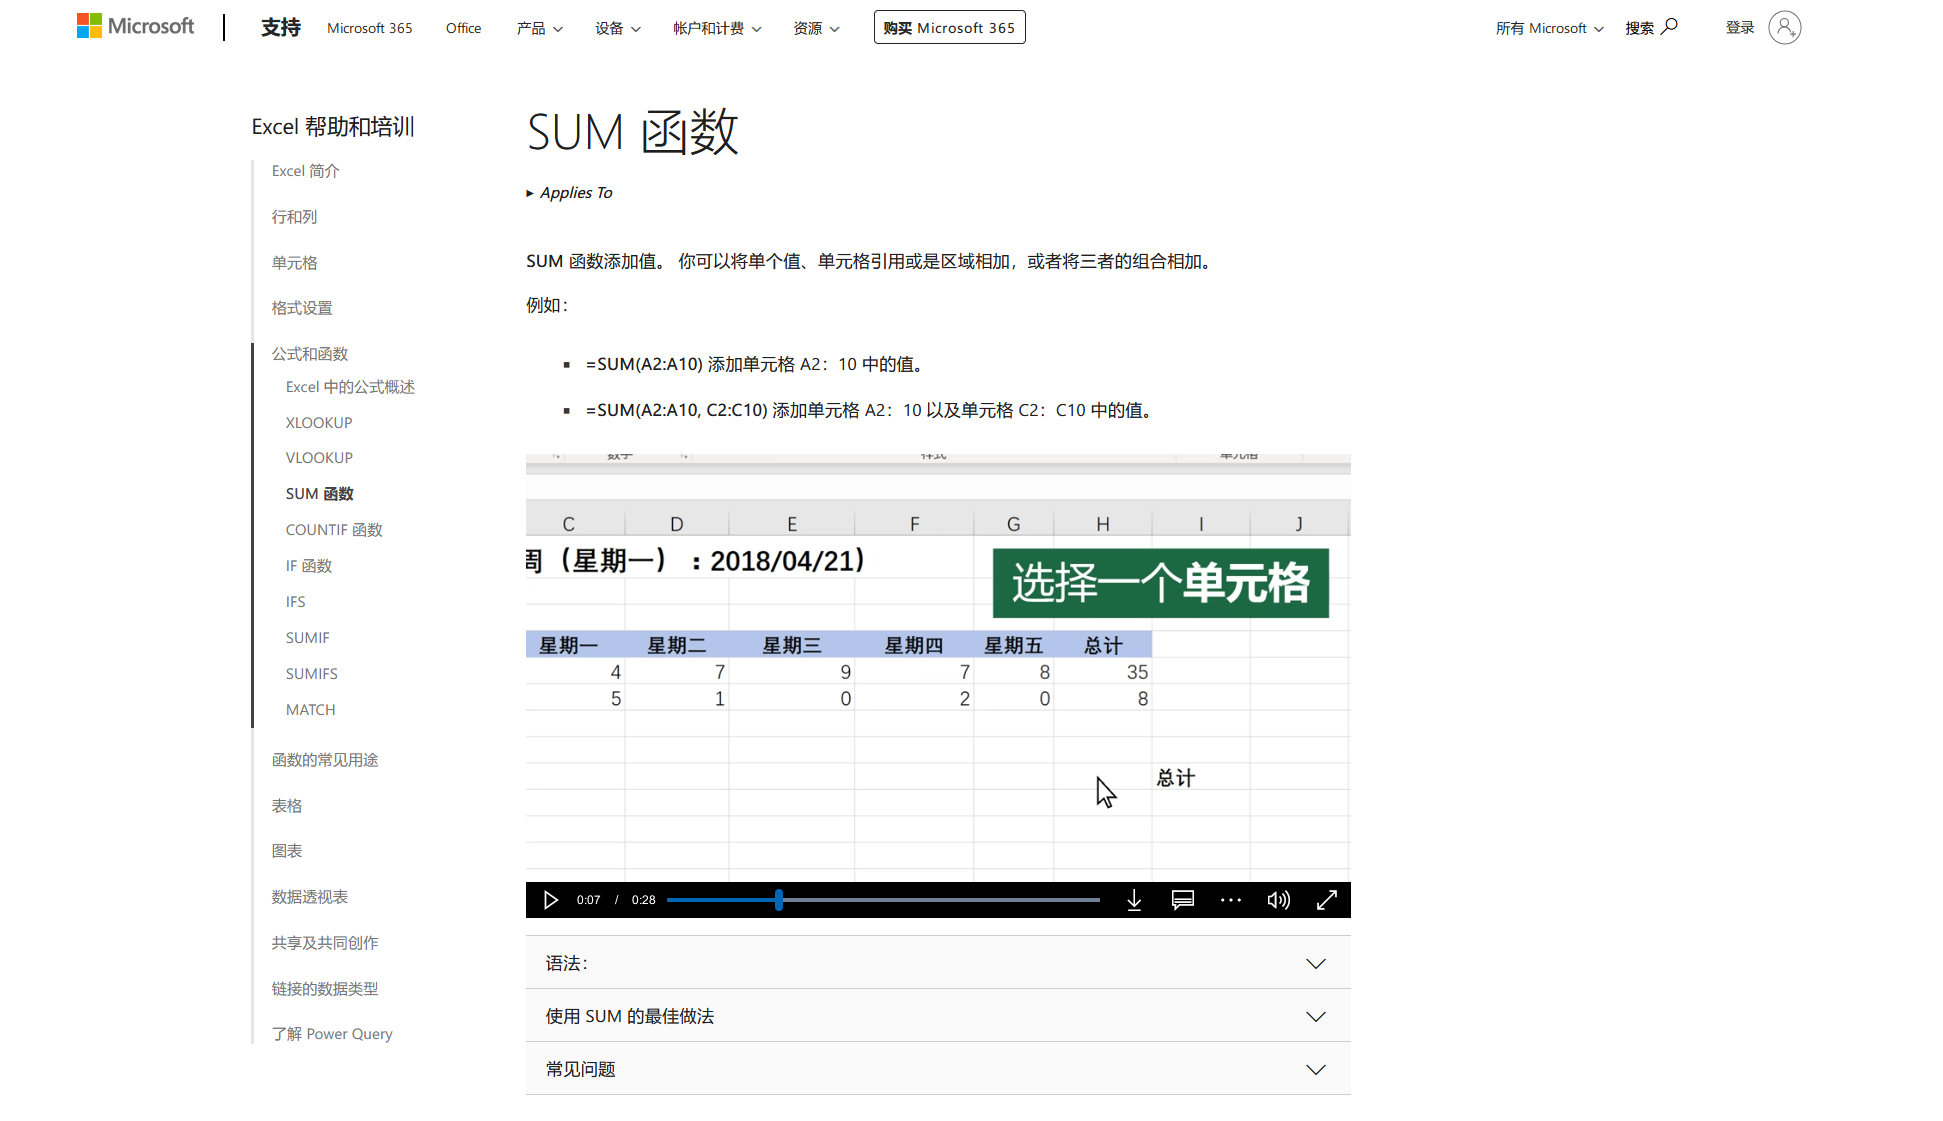Enter fullscreen mode for the video
1943x1121 pixels.
[x=1327, y=900]
